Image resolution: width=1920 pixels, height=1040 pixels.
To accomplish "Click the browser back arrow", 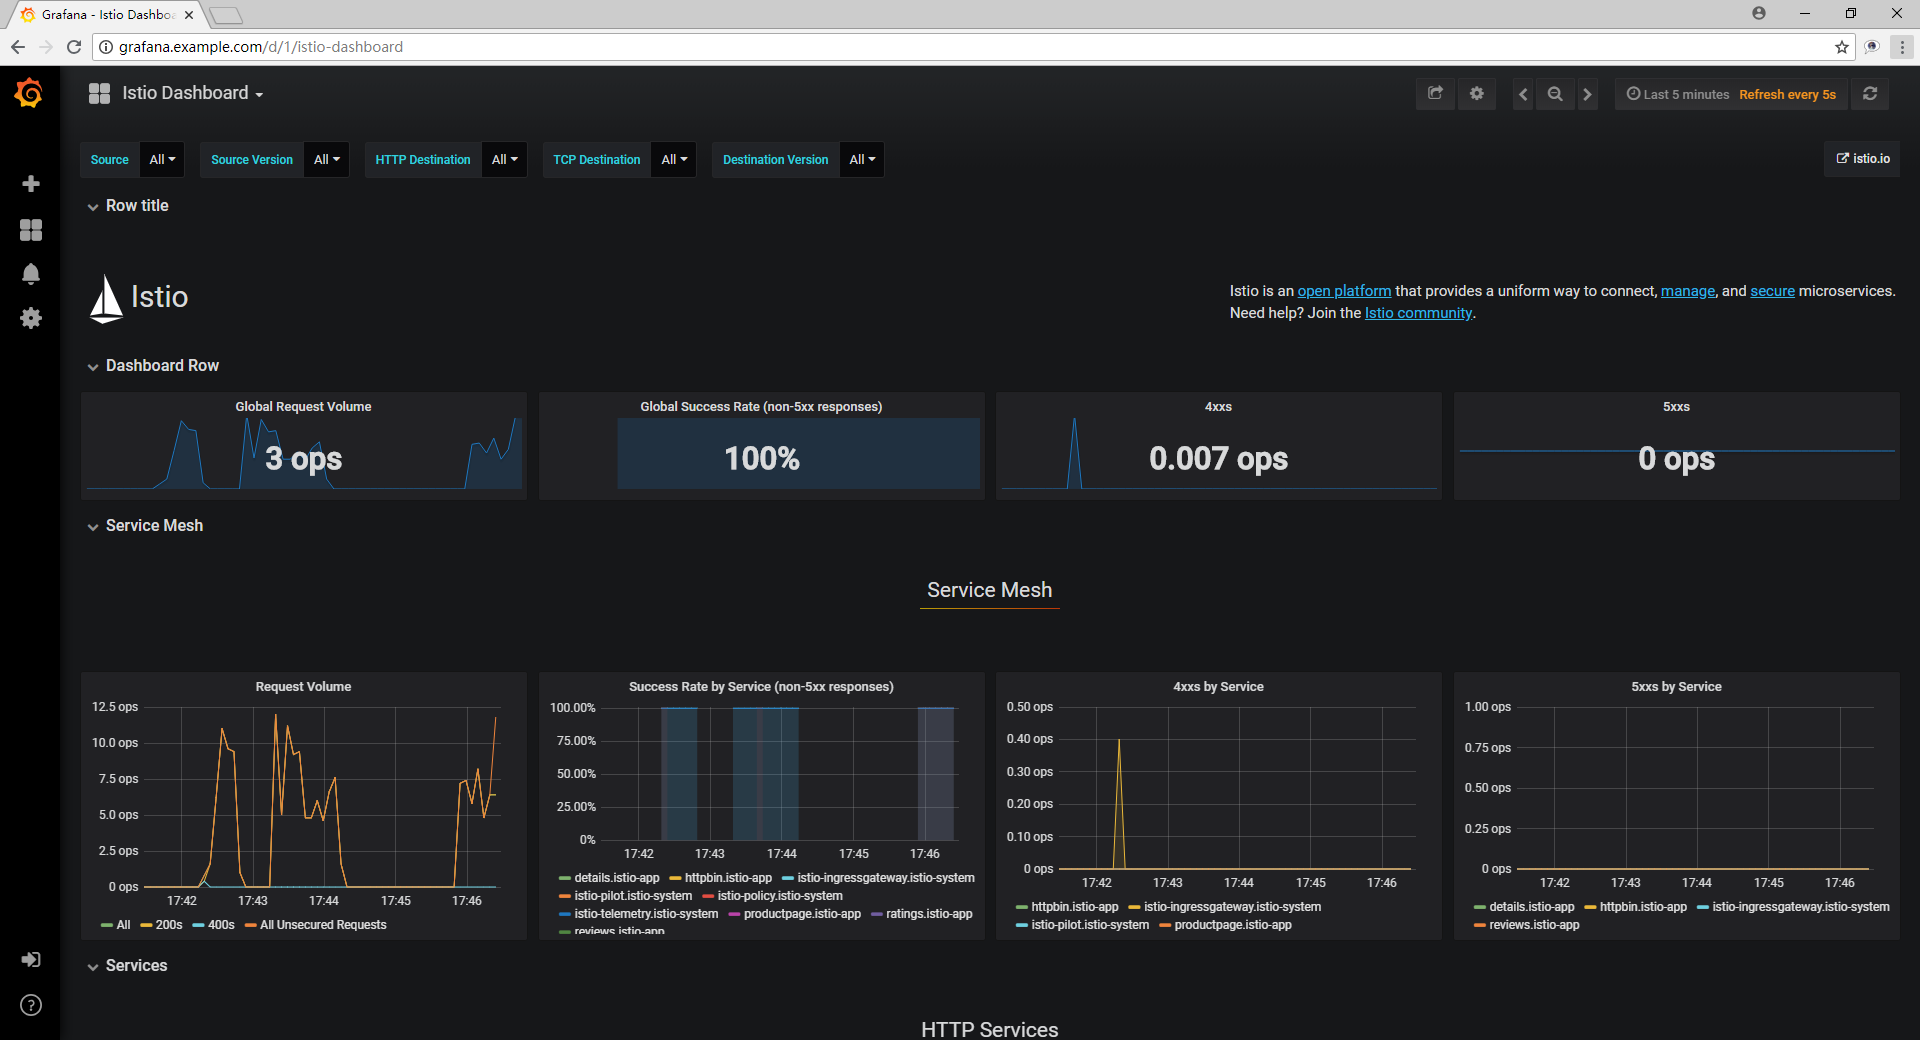I will tap(17, 47).
